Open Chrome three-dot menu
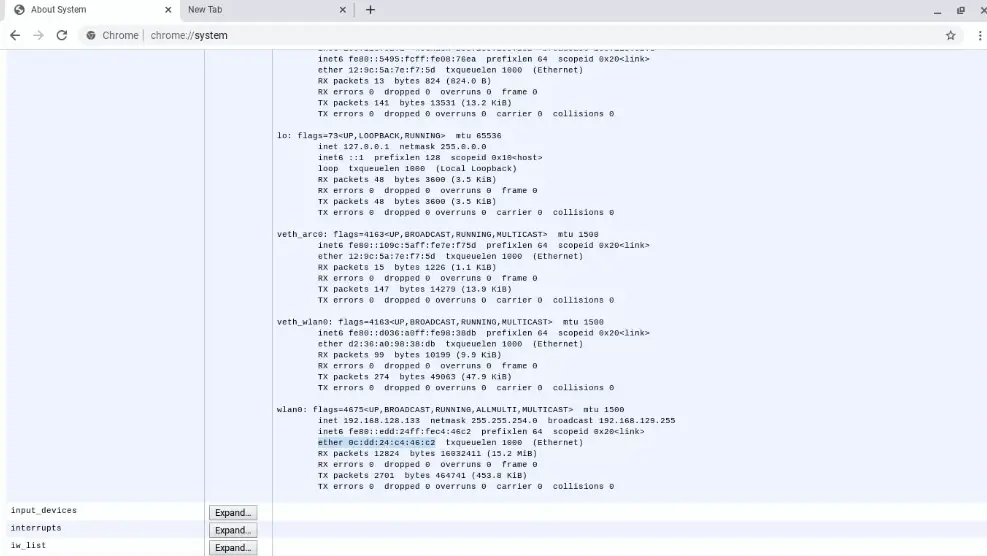 pos(979,35)
